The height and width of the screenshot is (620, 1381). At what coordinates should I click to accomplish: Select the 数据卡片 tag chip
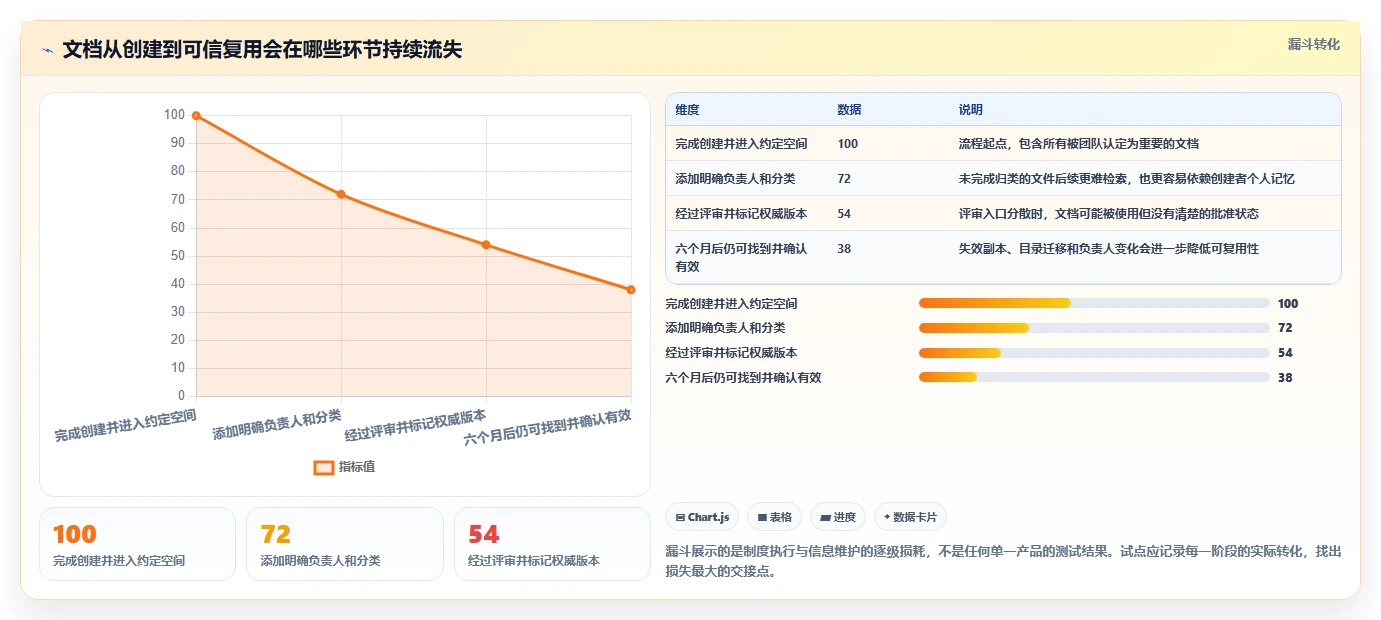click(910, 517)
